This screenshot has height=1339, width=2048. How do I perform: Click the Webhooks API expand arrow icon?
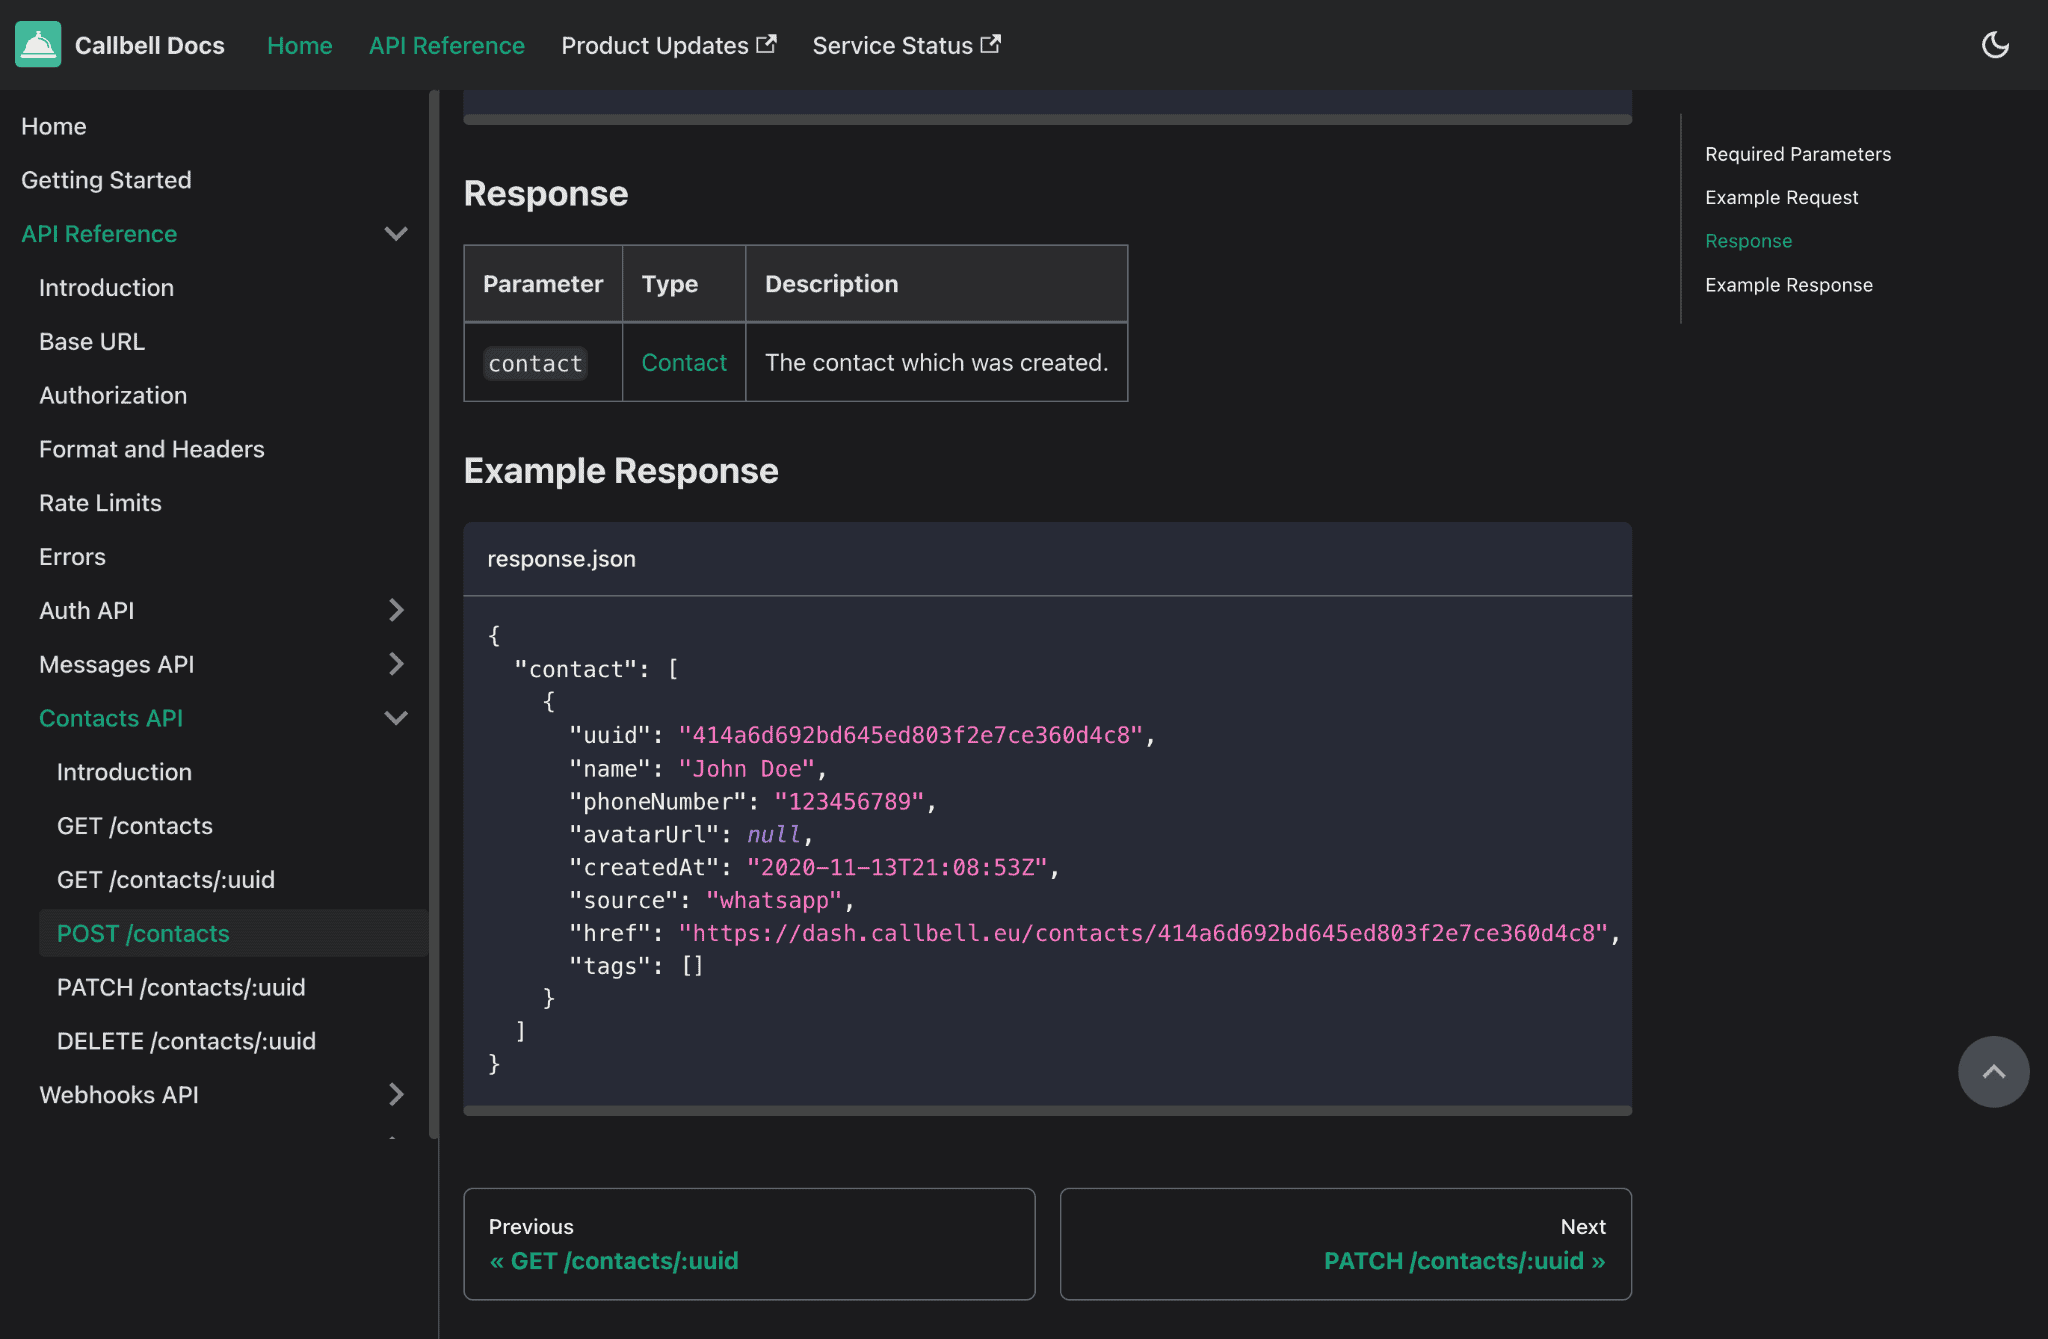(396, 1092)
